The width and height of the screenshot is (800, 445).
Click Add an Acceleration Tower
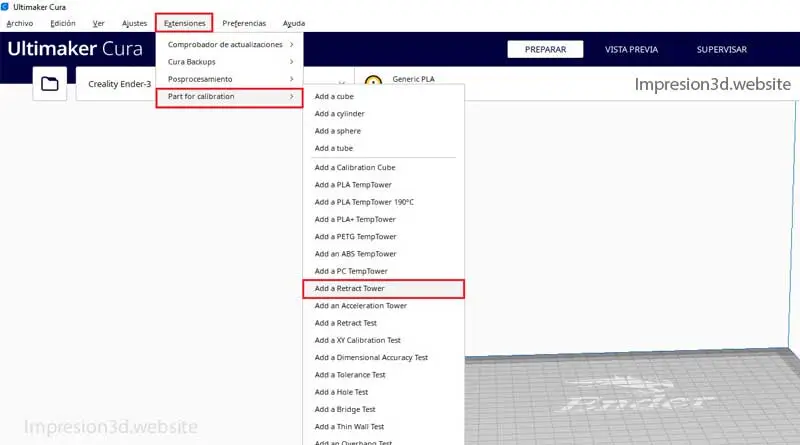click(x=384, y=306)
